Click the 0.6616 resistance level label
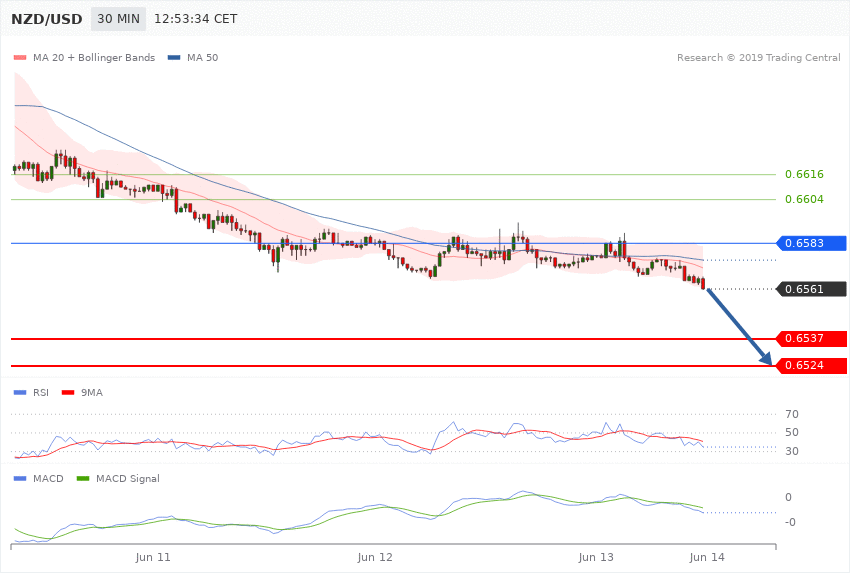The width and height of the screenshot is (850, 576). click(x=804, y=174)
